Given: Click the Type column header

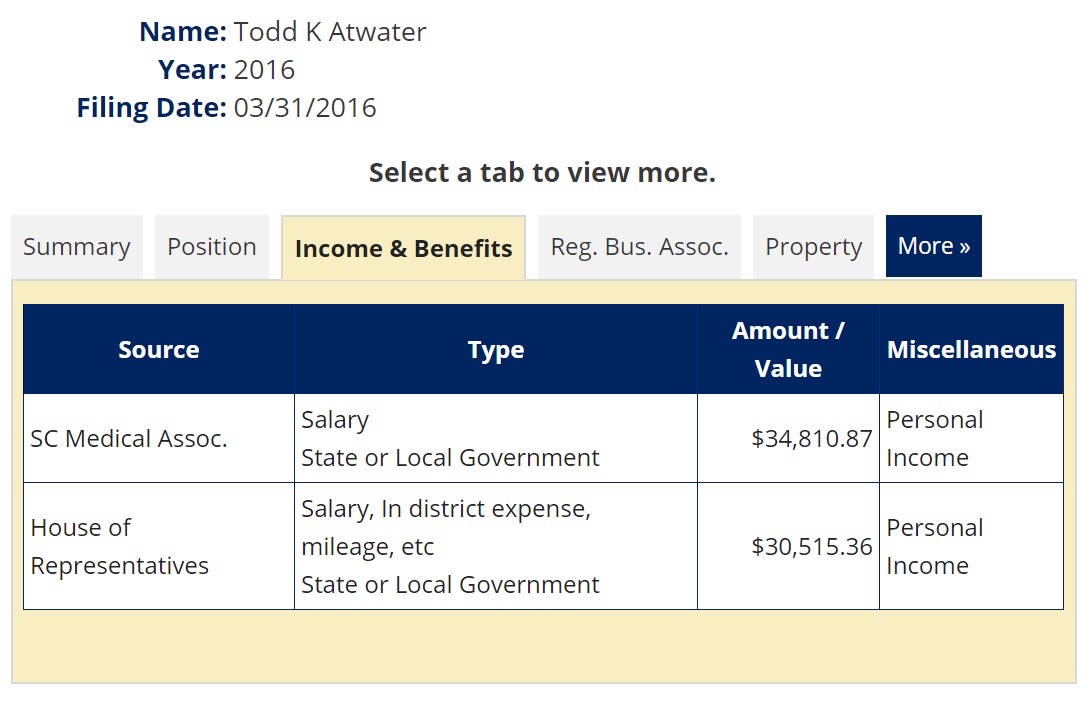Looking at the screenshot, I should 496,350.
